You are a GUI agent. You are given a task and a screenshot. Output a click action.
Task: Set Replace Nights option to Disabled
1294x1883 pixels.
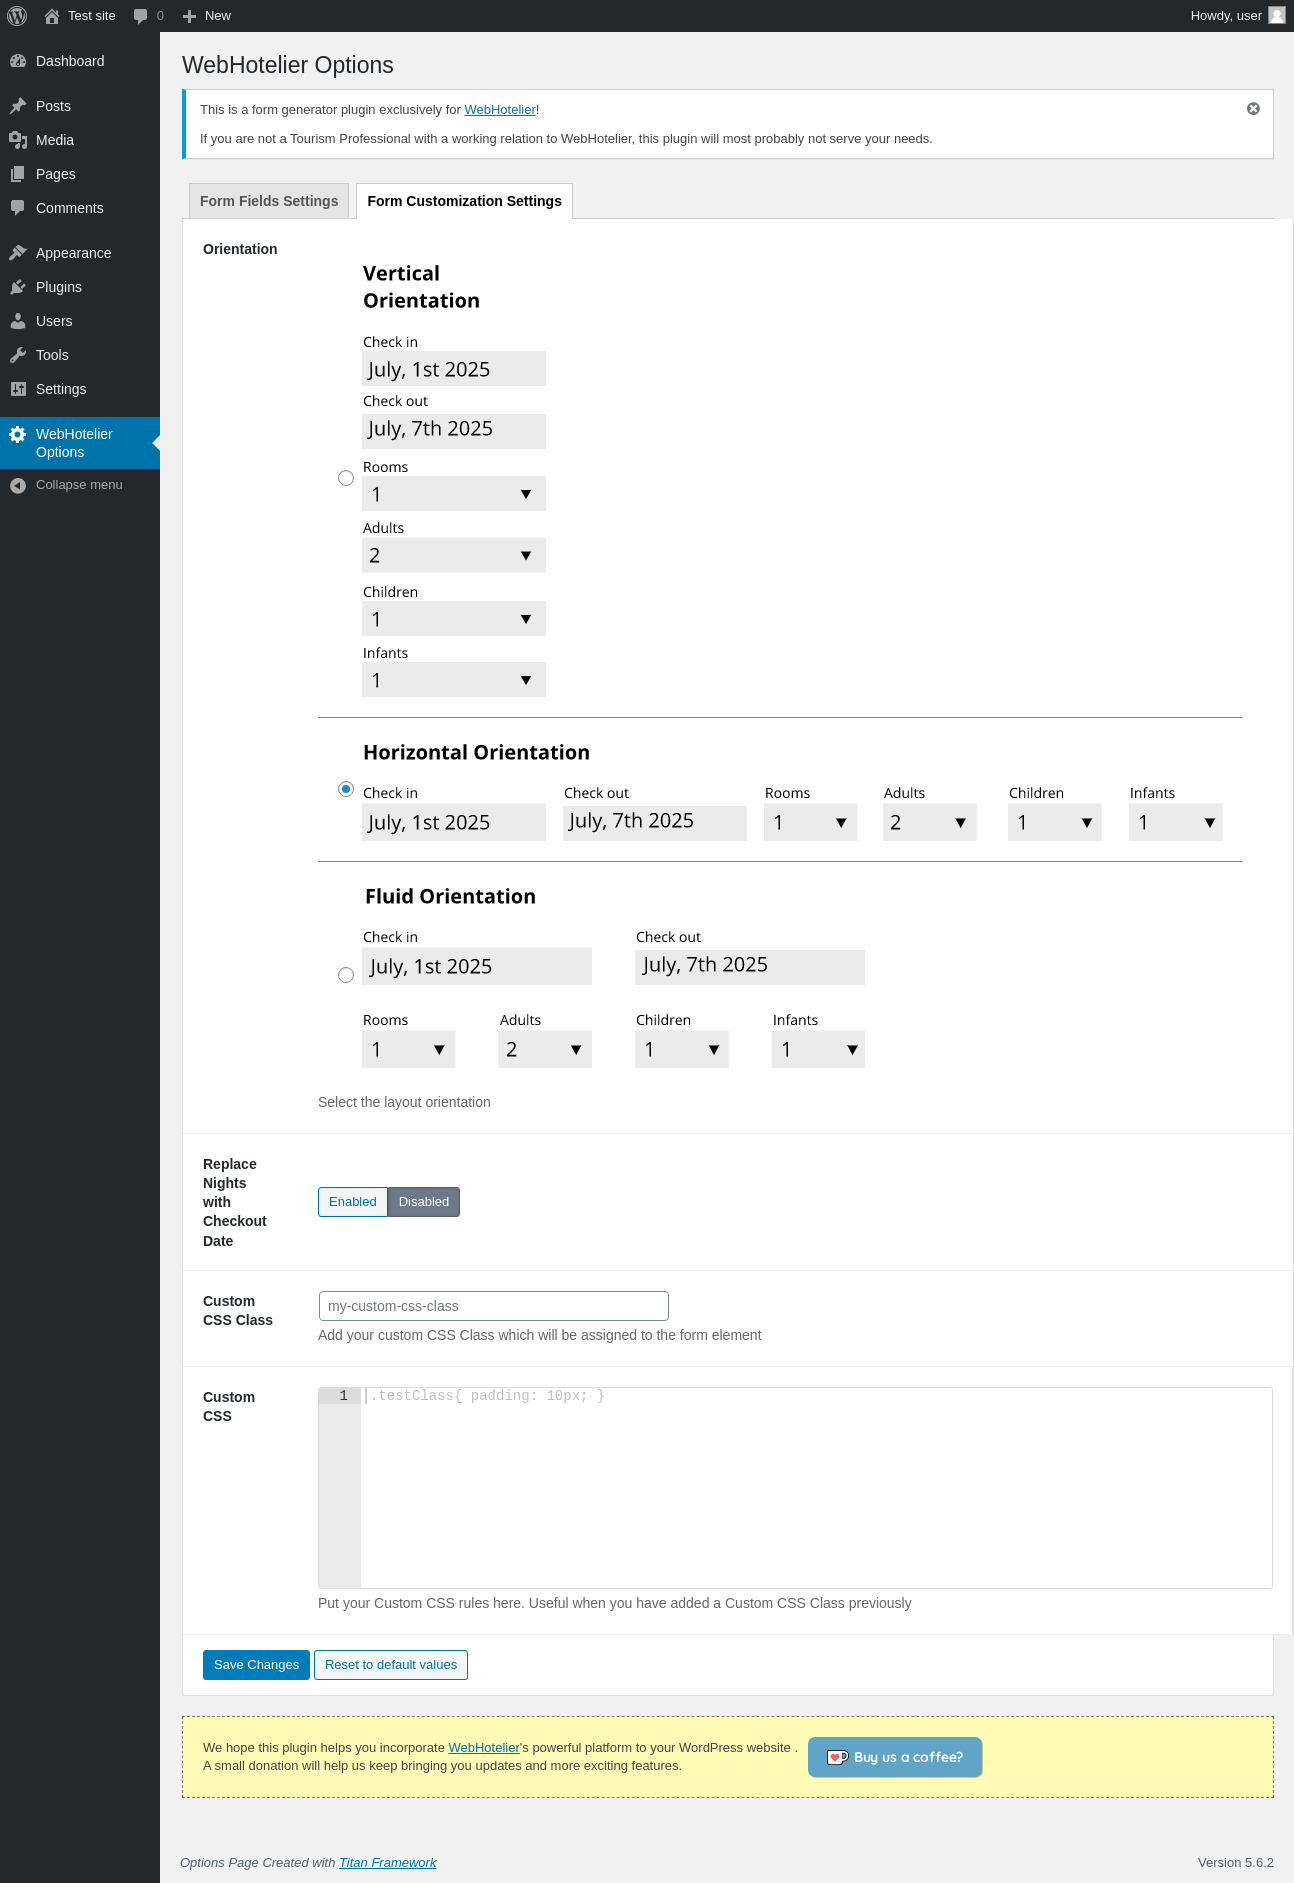[x=424, y=1202]
